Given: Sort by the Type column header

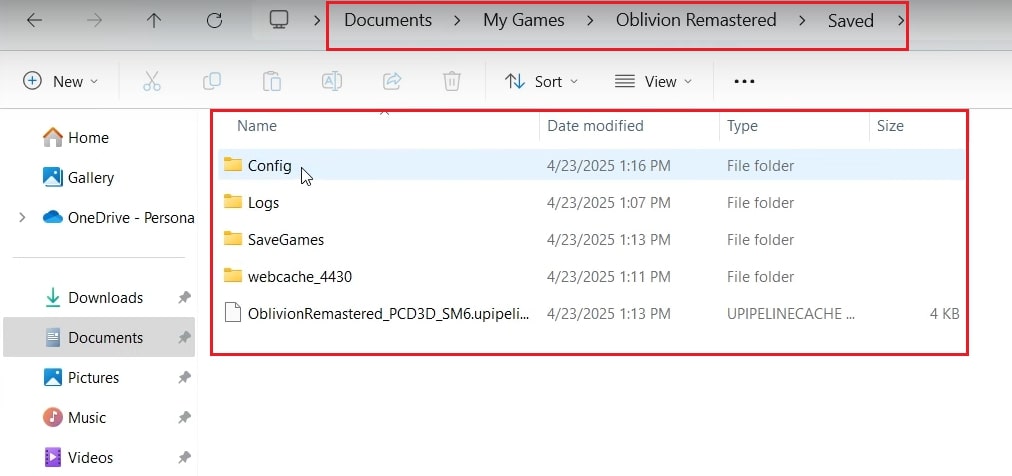Looking at the screenshot, I should pos(742,126).
